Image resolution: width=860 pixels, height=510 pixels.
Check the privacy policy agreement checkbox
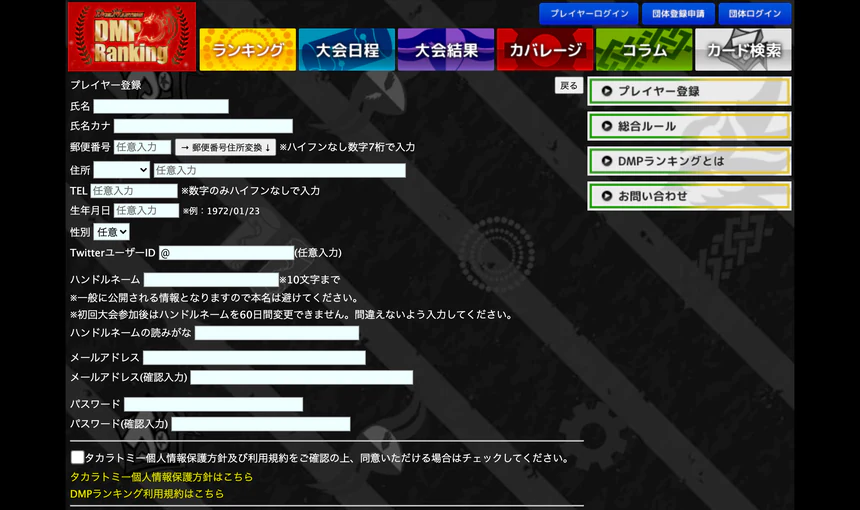[x=77, y=457]
